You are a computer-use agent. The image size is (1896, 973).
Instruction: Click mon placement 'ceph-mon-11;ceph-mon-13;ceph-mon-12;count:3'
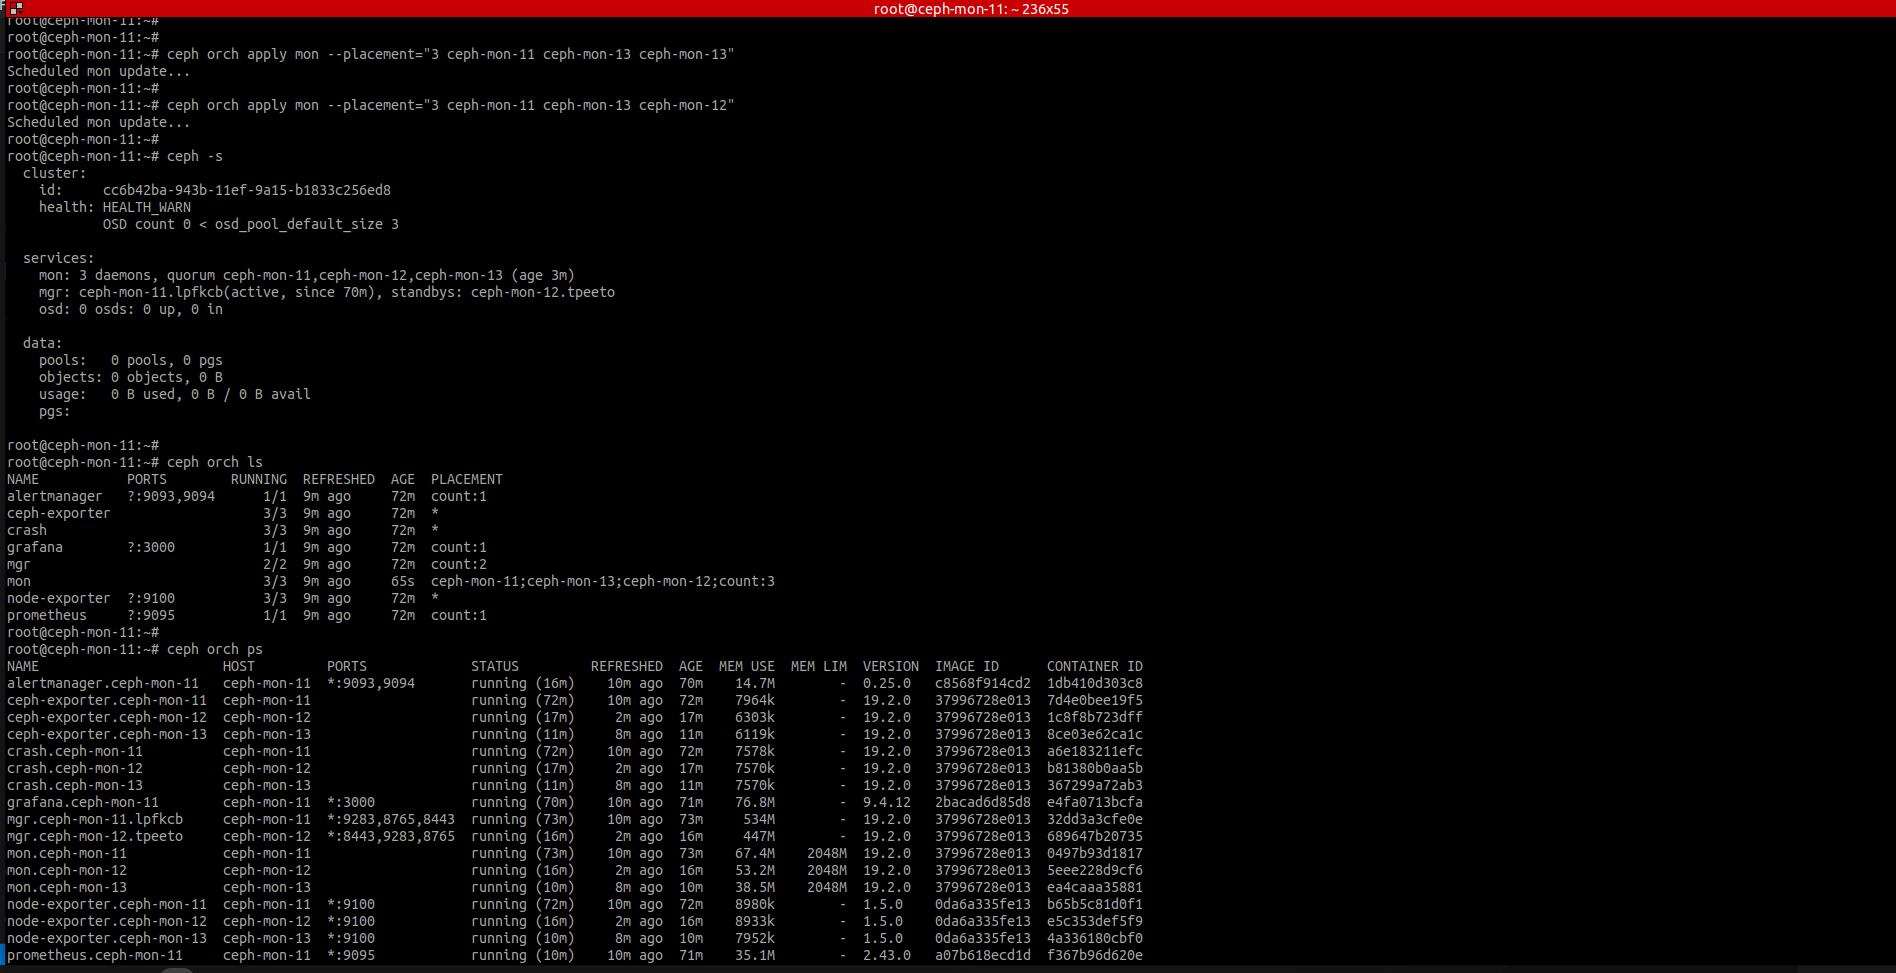coord(603,581)
